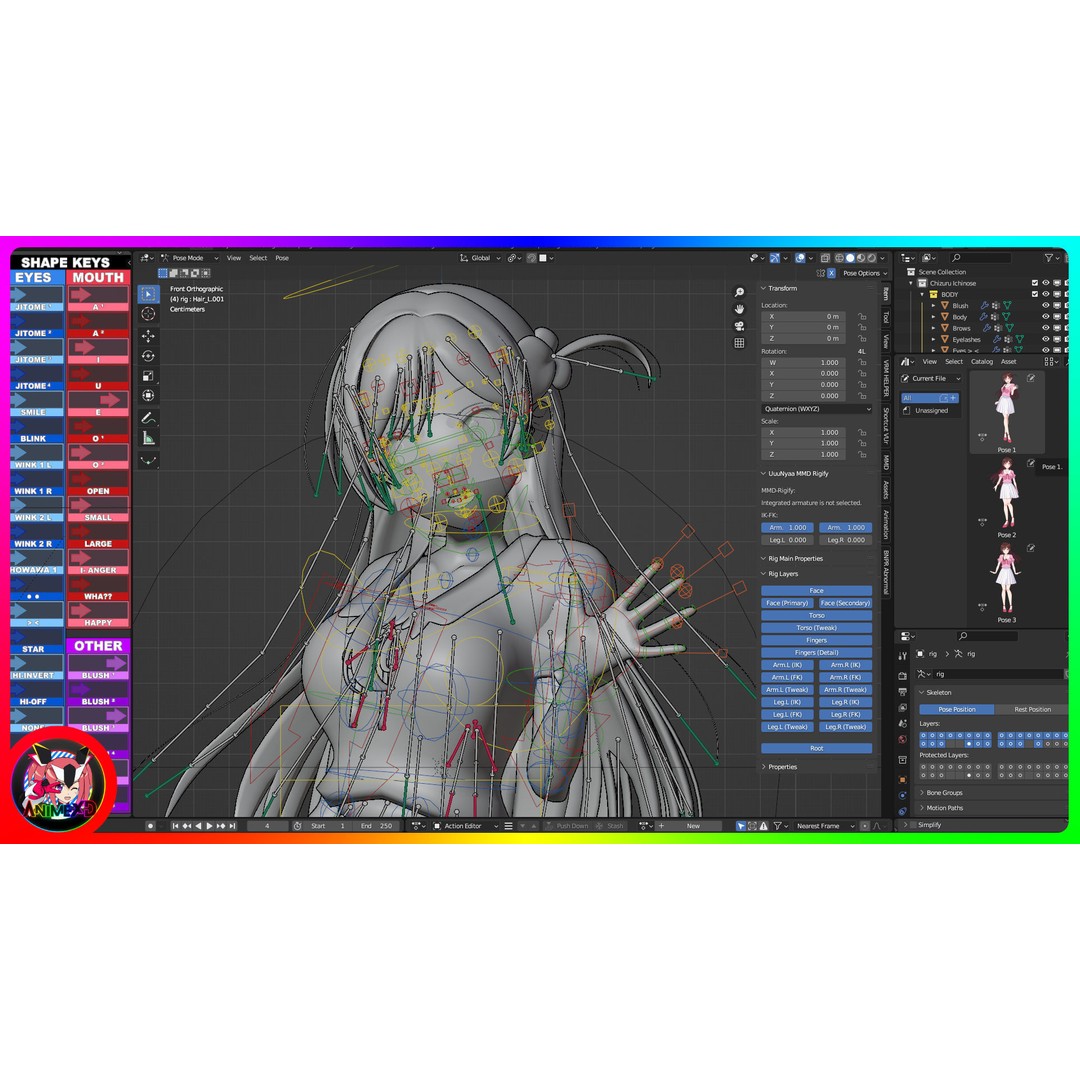Switch to the VRM HELPER sidebar tab

886,378
